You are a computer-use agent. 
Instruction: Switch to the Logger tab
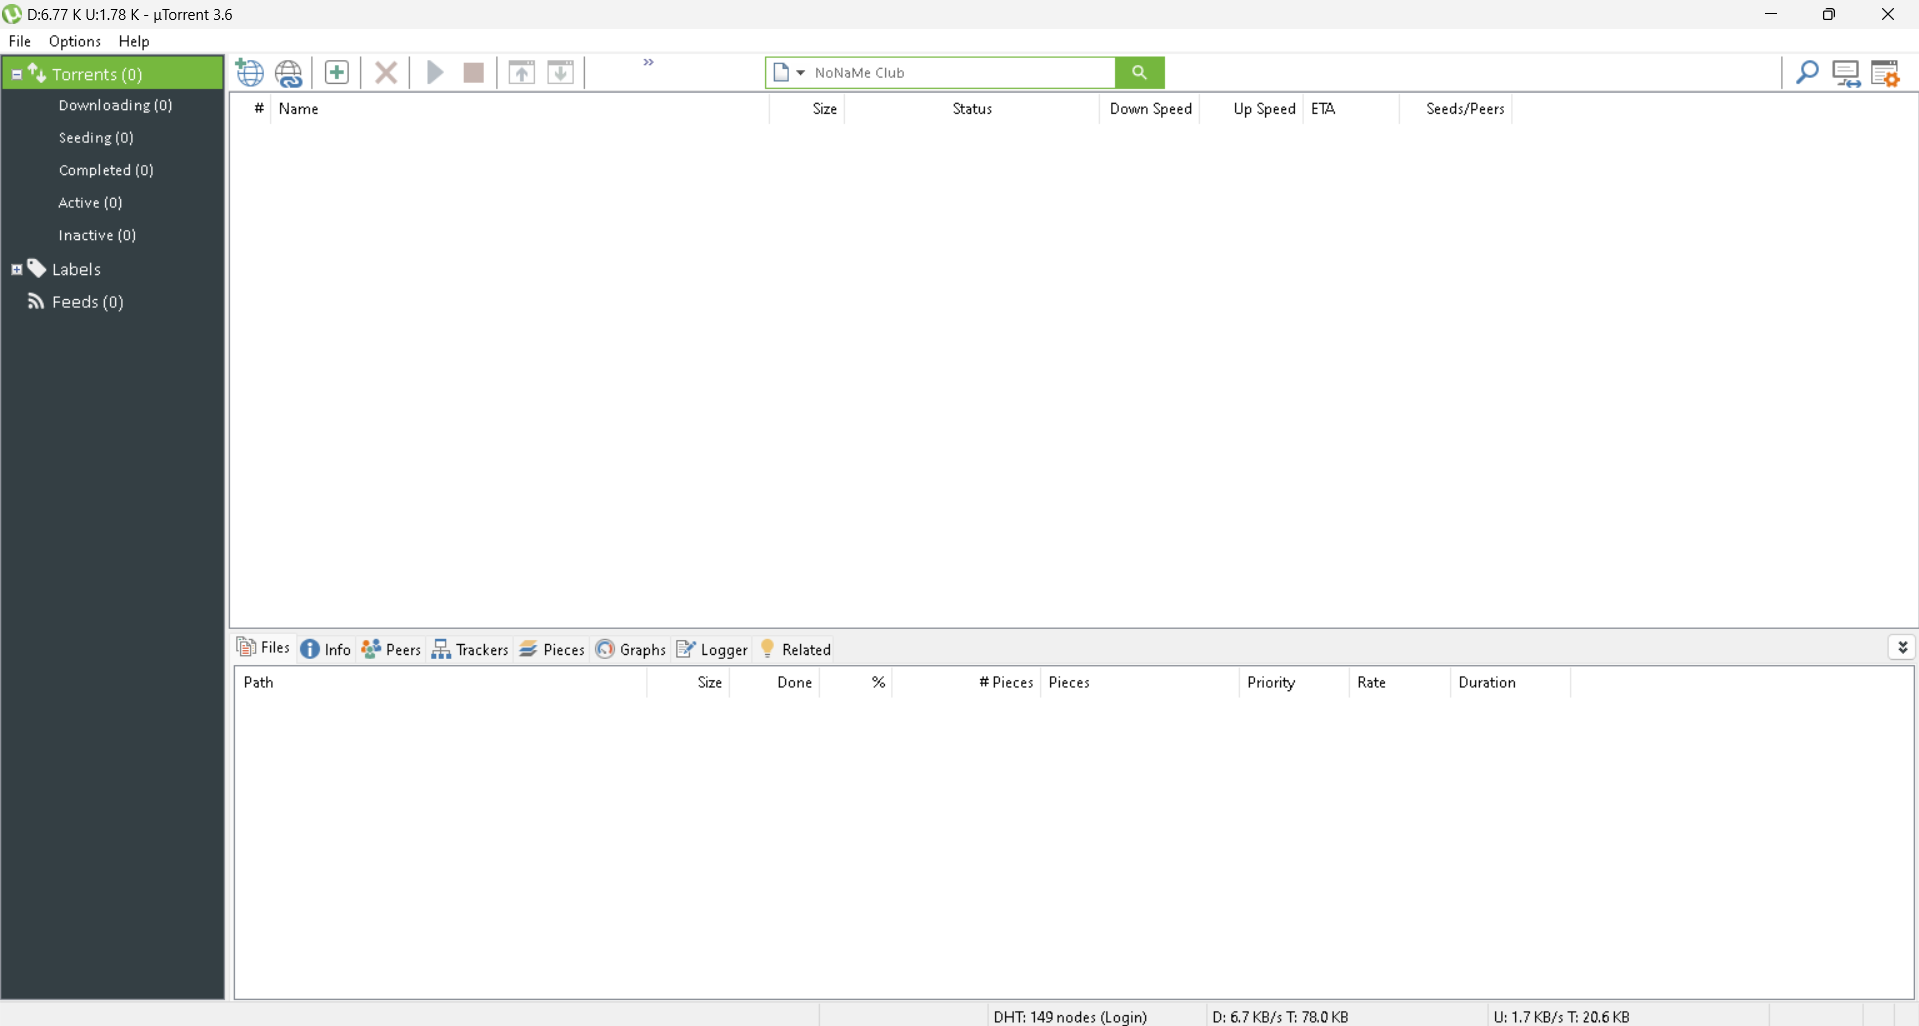(x=712, y=649)
